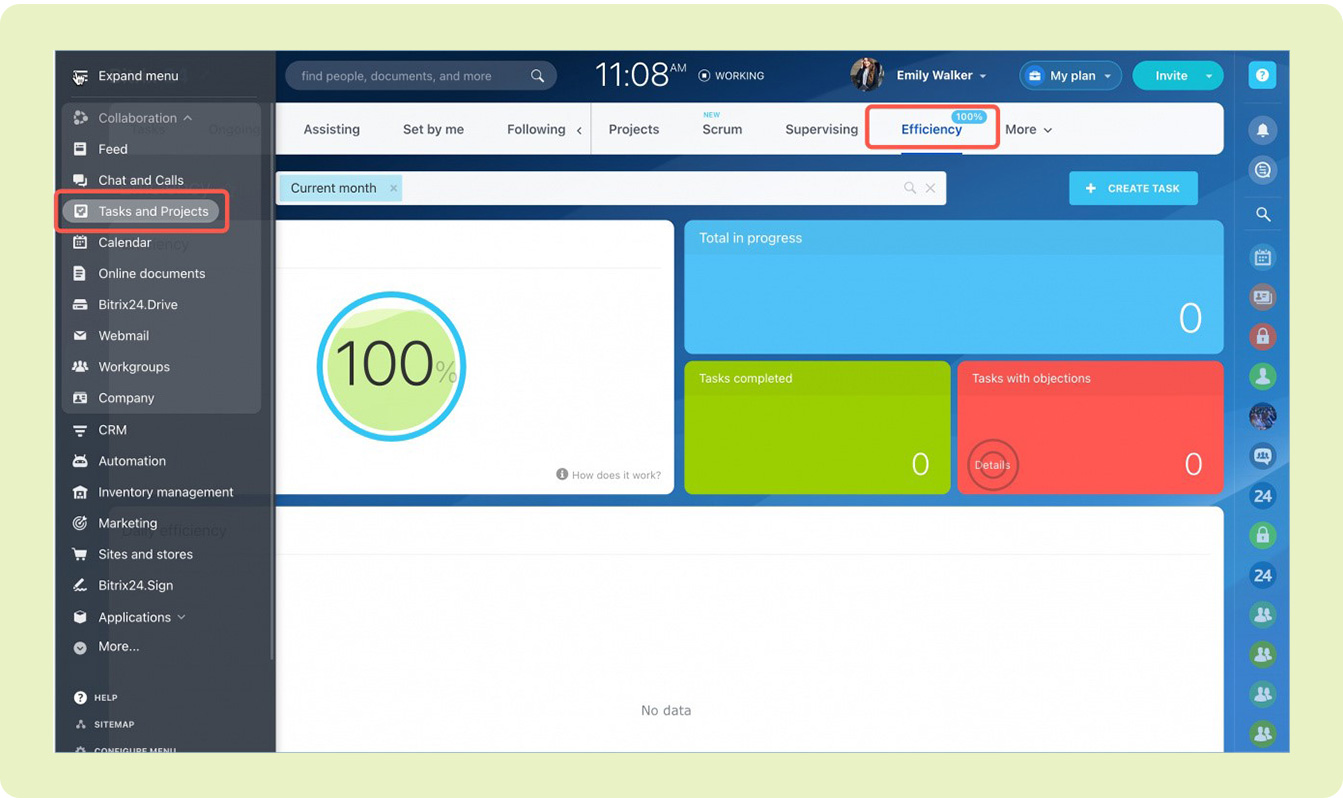
Task: Open Webmail in the left sidebar
Action: pos(123,336)
